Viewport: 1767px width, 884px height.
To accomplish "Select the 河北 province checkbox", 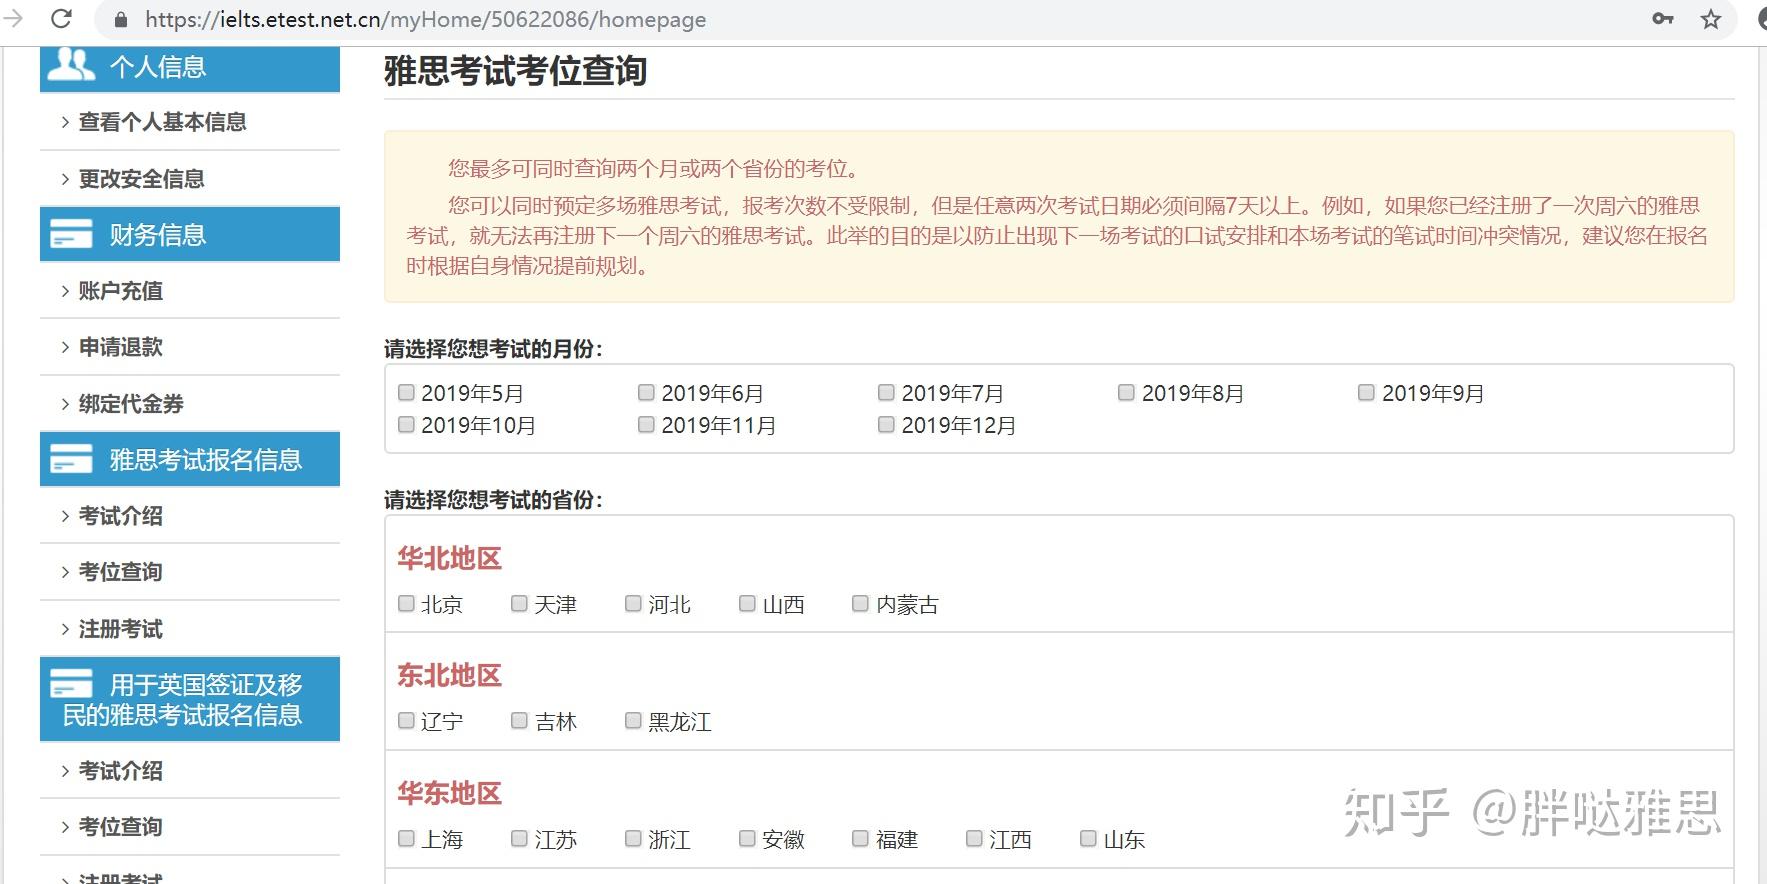I will point(633,603).
